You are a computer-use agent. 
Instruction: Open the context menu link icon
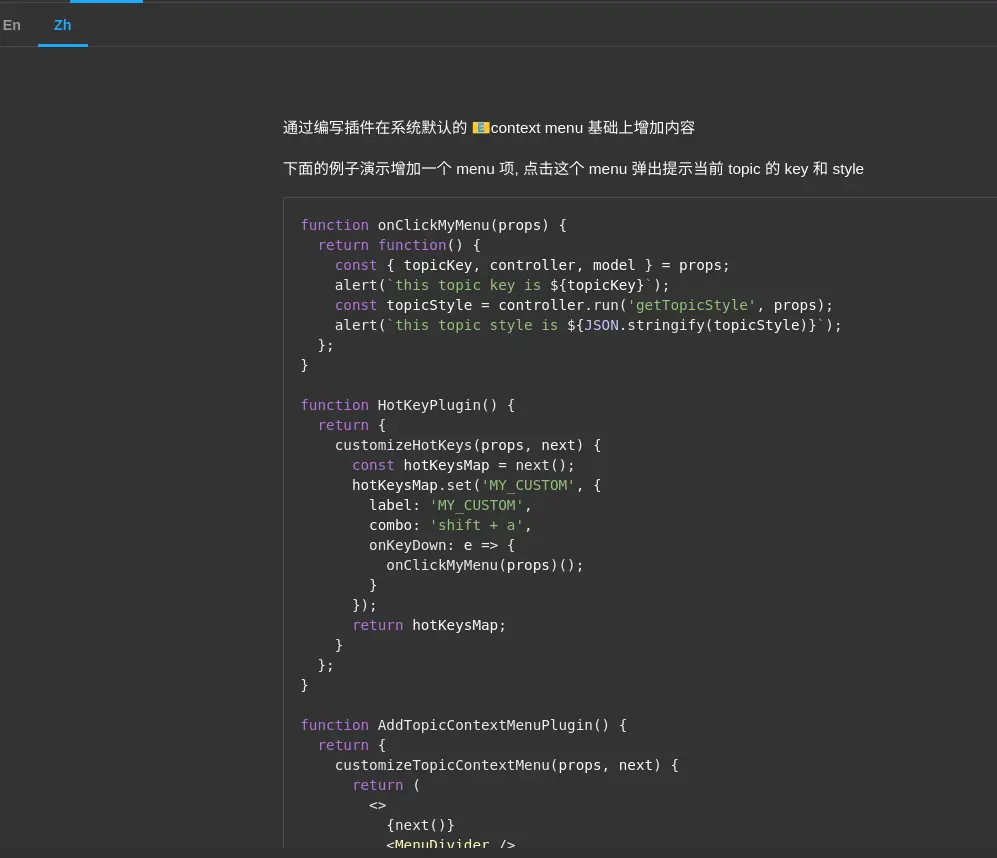481,128
